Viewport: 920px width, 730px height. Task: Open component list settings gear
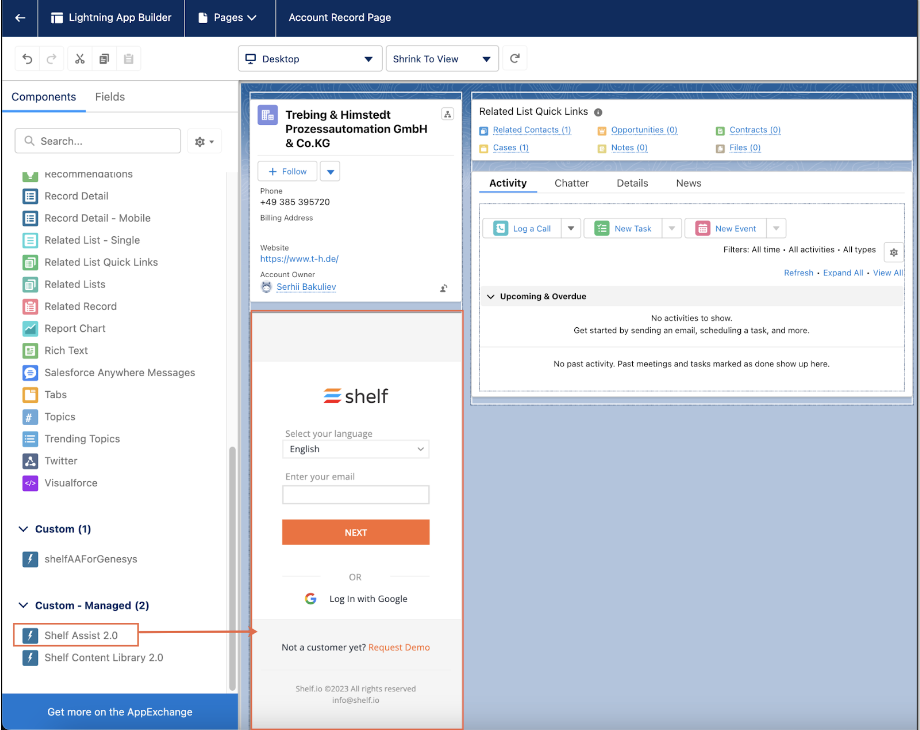pyautogui.click(x=204, y=141)
